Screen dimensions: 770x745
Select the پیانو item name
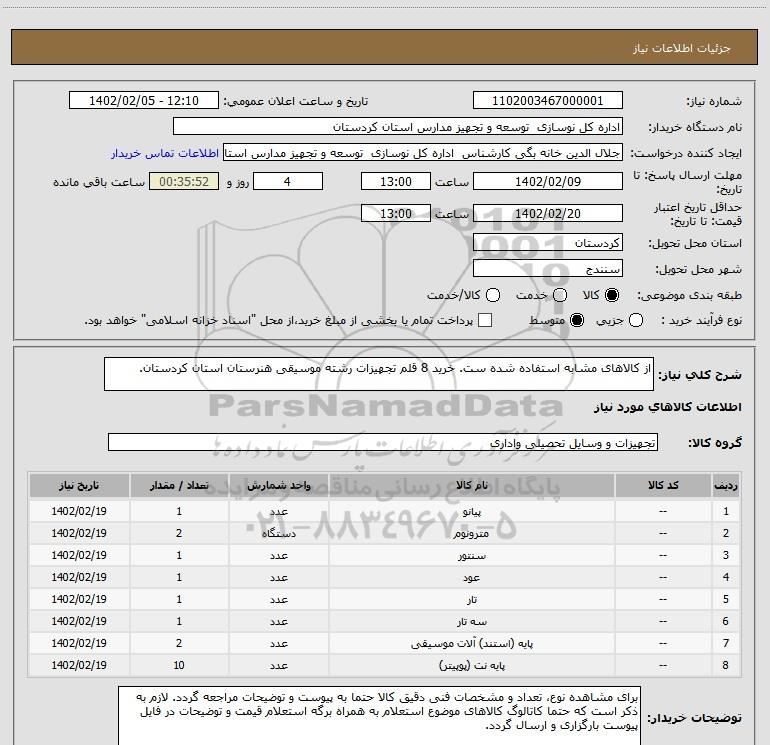471,512
